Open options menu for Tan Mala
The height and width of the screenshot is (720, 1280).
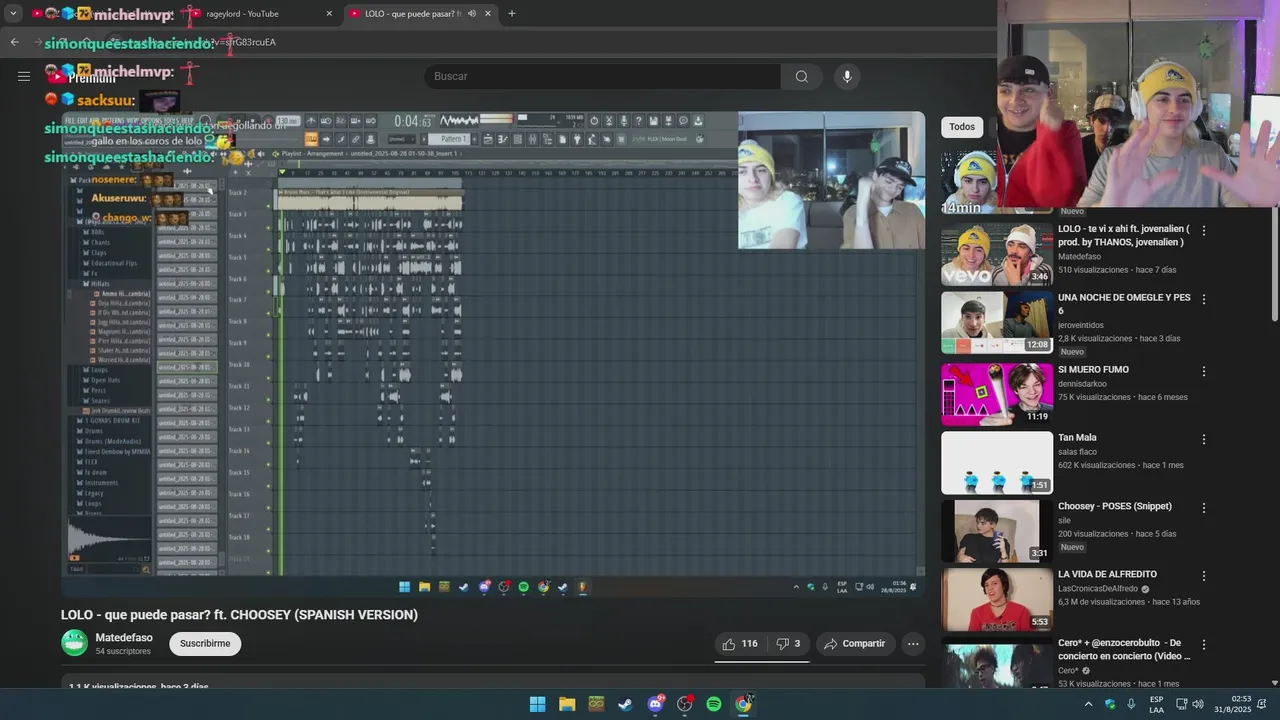click(1203, 439)
